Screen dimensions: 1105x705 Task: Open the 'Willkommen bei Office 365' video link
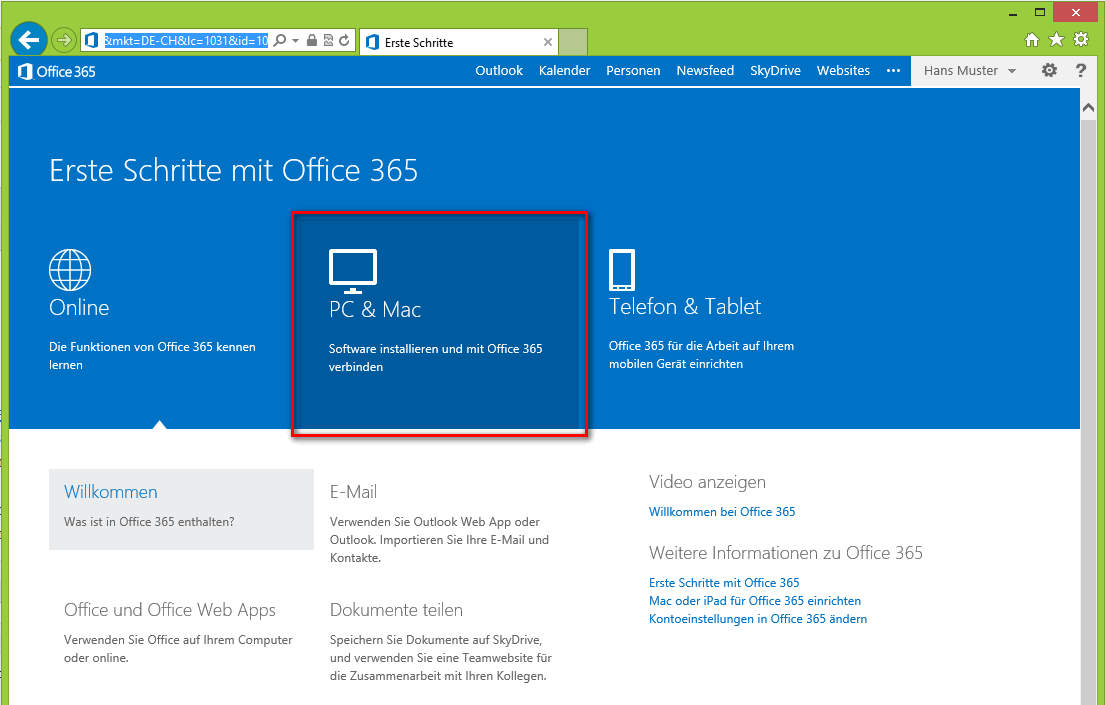tap(722, 512)
